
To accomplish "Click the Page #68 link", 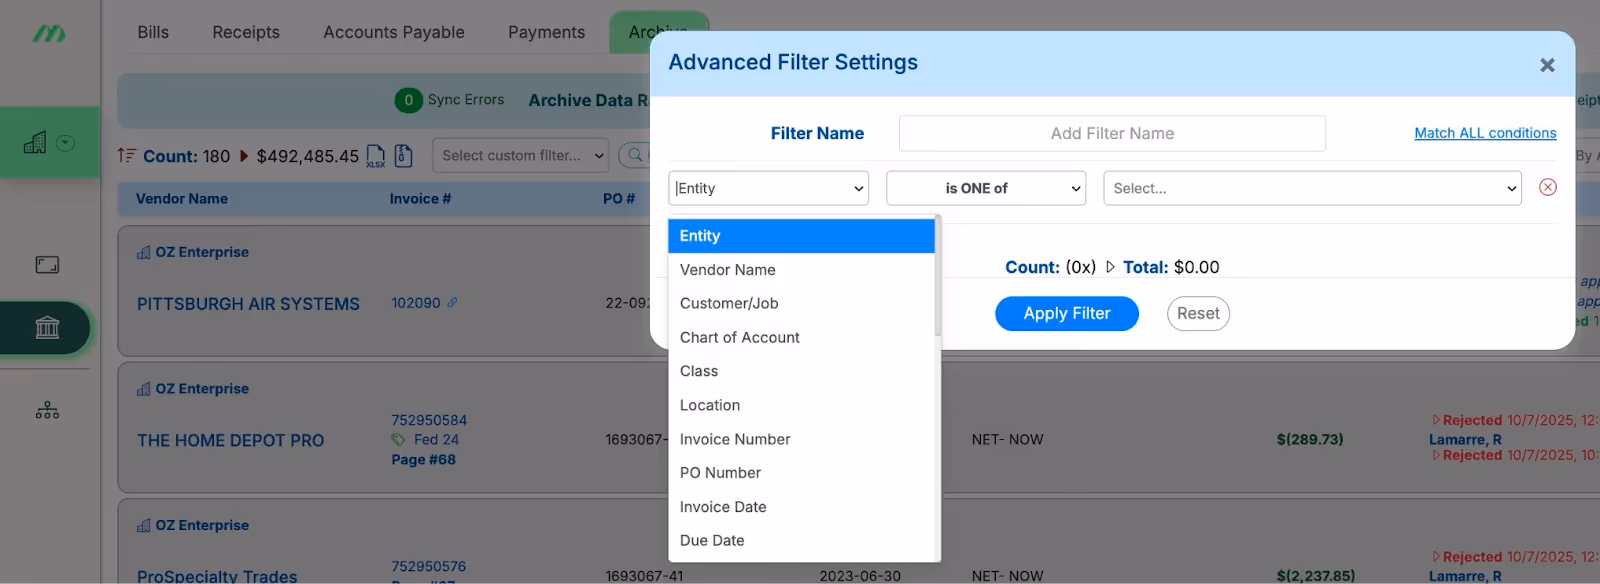I will click(x=423, y=460).
